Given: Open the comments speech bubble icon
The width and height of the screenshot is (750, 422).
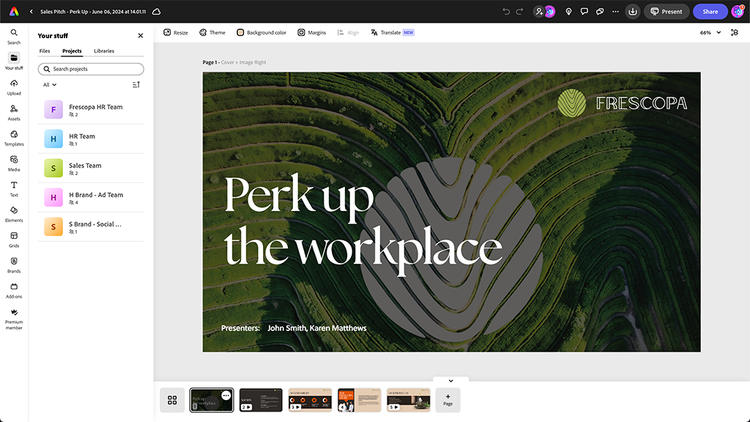Looking at the screenshot, I should (x=584, y=11).
